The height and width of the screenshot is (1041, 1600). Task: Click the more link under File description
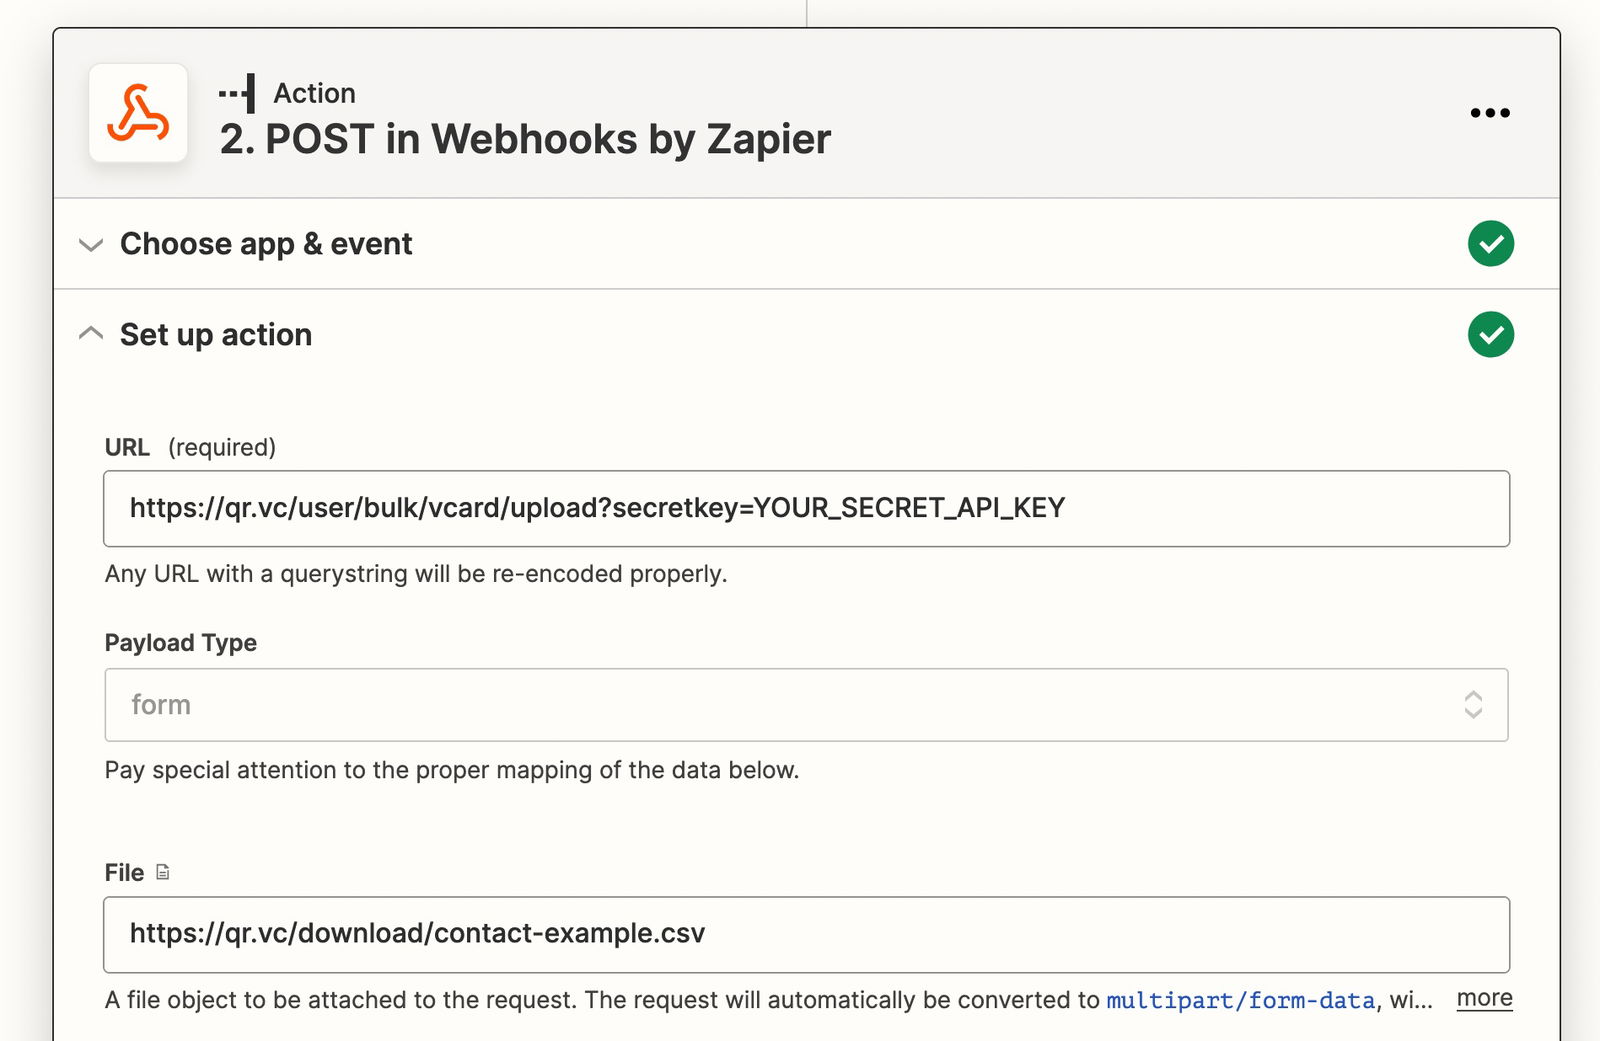point(1484,998)
